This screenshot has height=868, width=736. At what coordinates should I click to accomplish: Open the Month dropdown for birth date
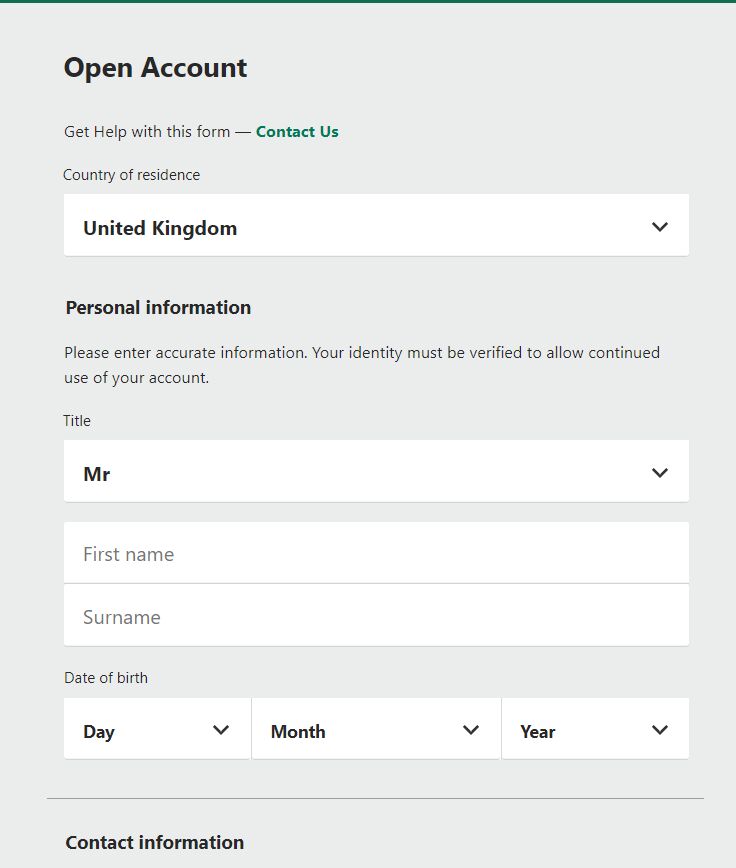(x=376, y=728)
